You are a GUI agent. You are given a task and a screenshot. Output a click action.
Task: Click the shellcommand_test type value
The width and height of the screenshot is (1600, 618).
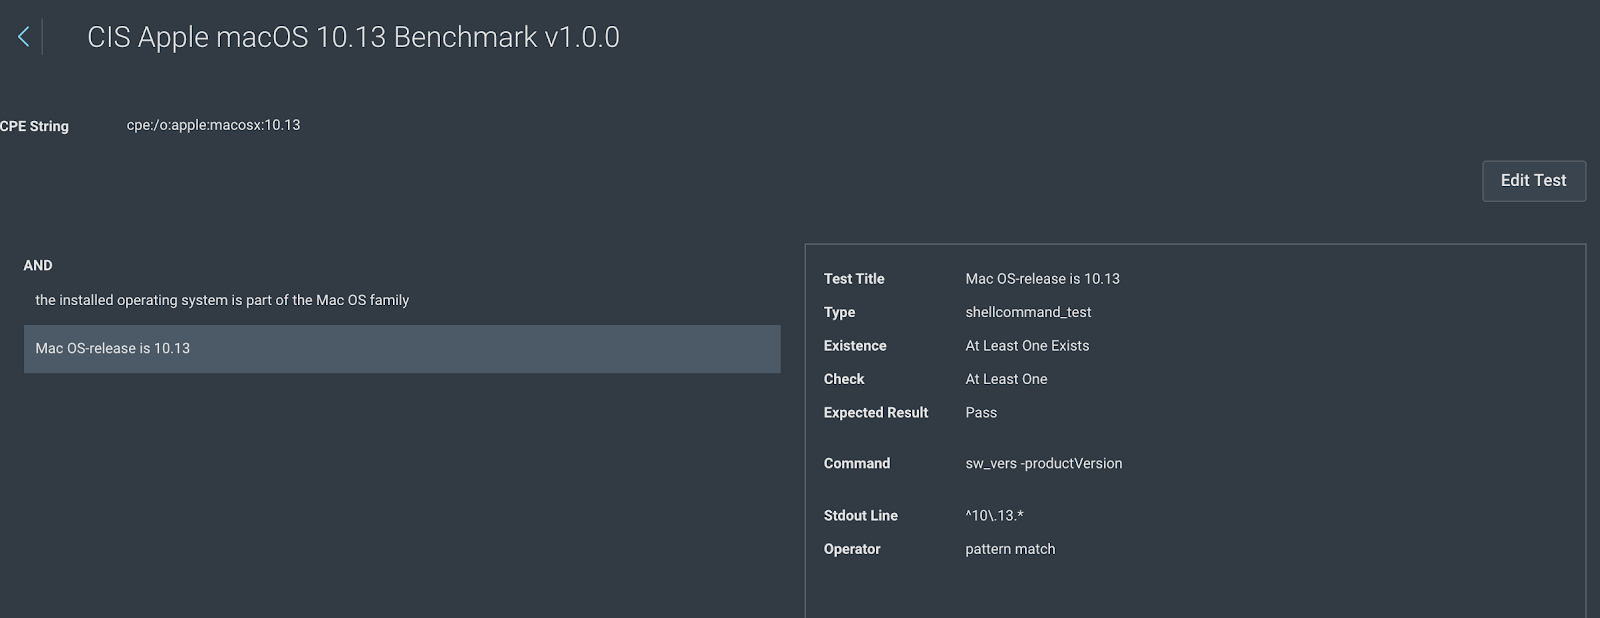pyautogui.click(x=1028, y=312)
